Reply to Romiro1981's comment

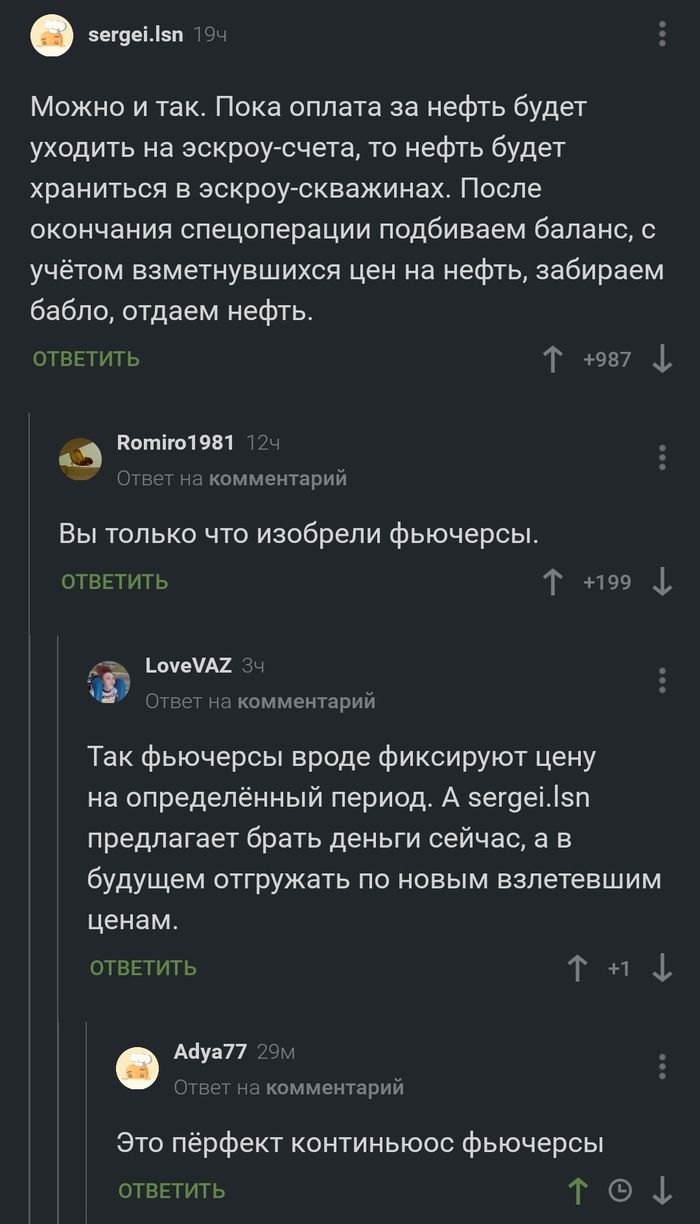click(114, 582)
